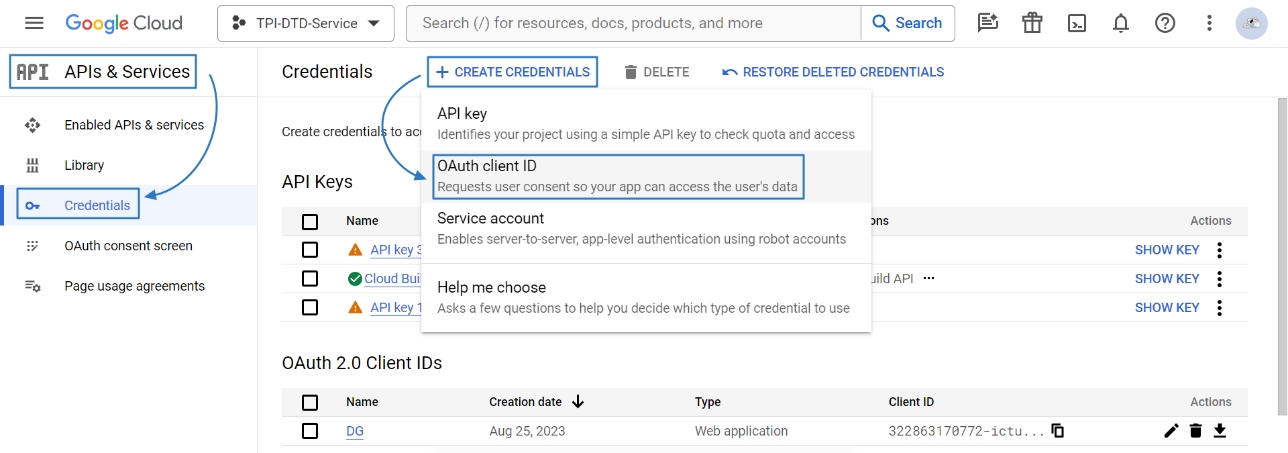Image resolution: width=1288 pixels, height=453 pixels.
Task: Type in the resources search field
Action: [635, 23]
